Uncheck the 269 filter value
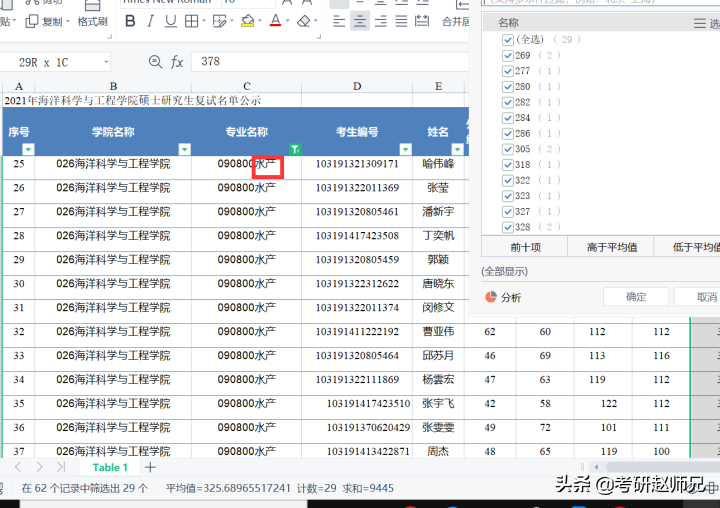This screenshot has width=720, height=508. (x=507, y=56)
